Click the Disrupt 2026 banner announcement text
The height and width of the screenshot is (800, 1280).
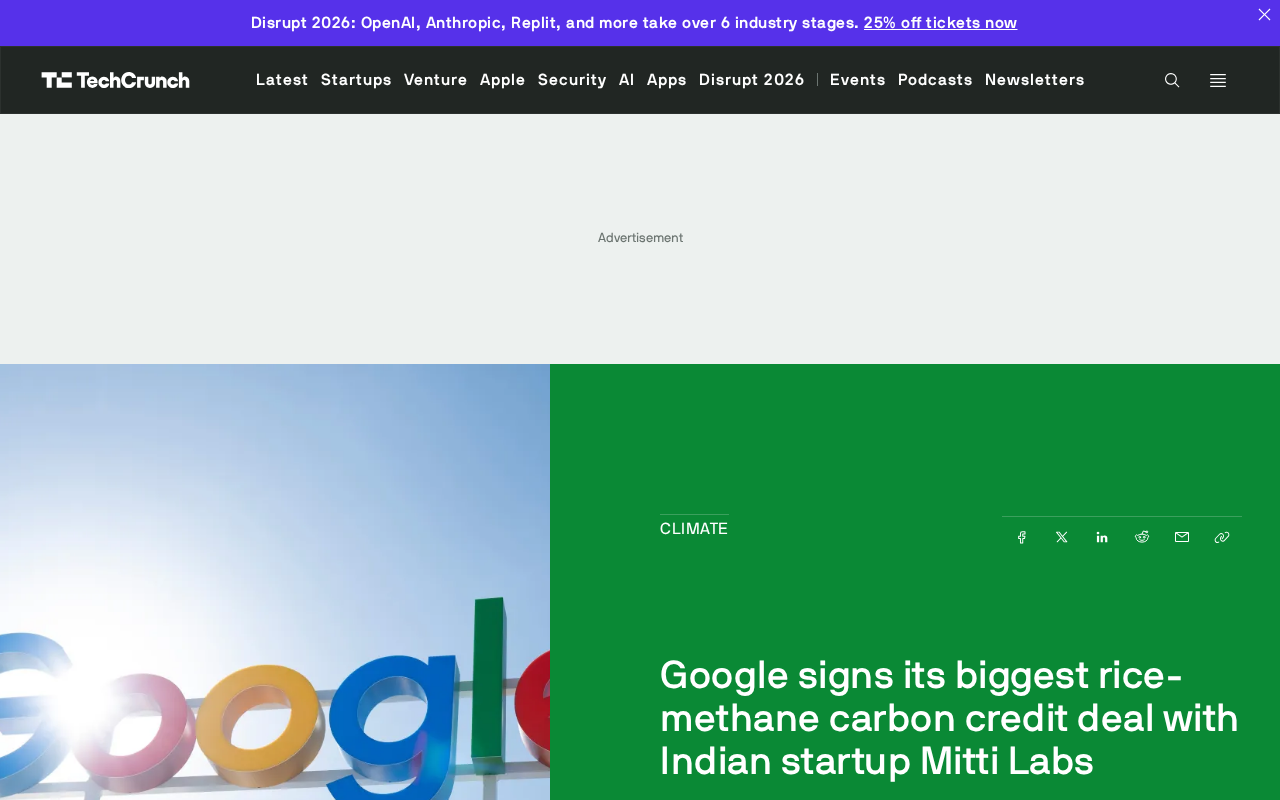click(555, 23)
